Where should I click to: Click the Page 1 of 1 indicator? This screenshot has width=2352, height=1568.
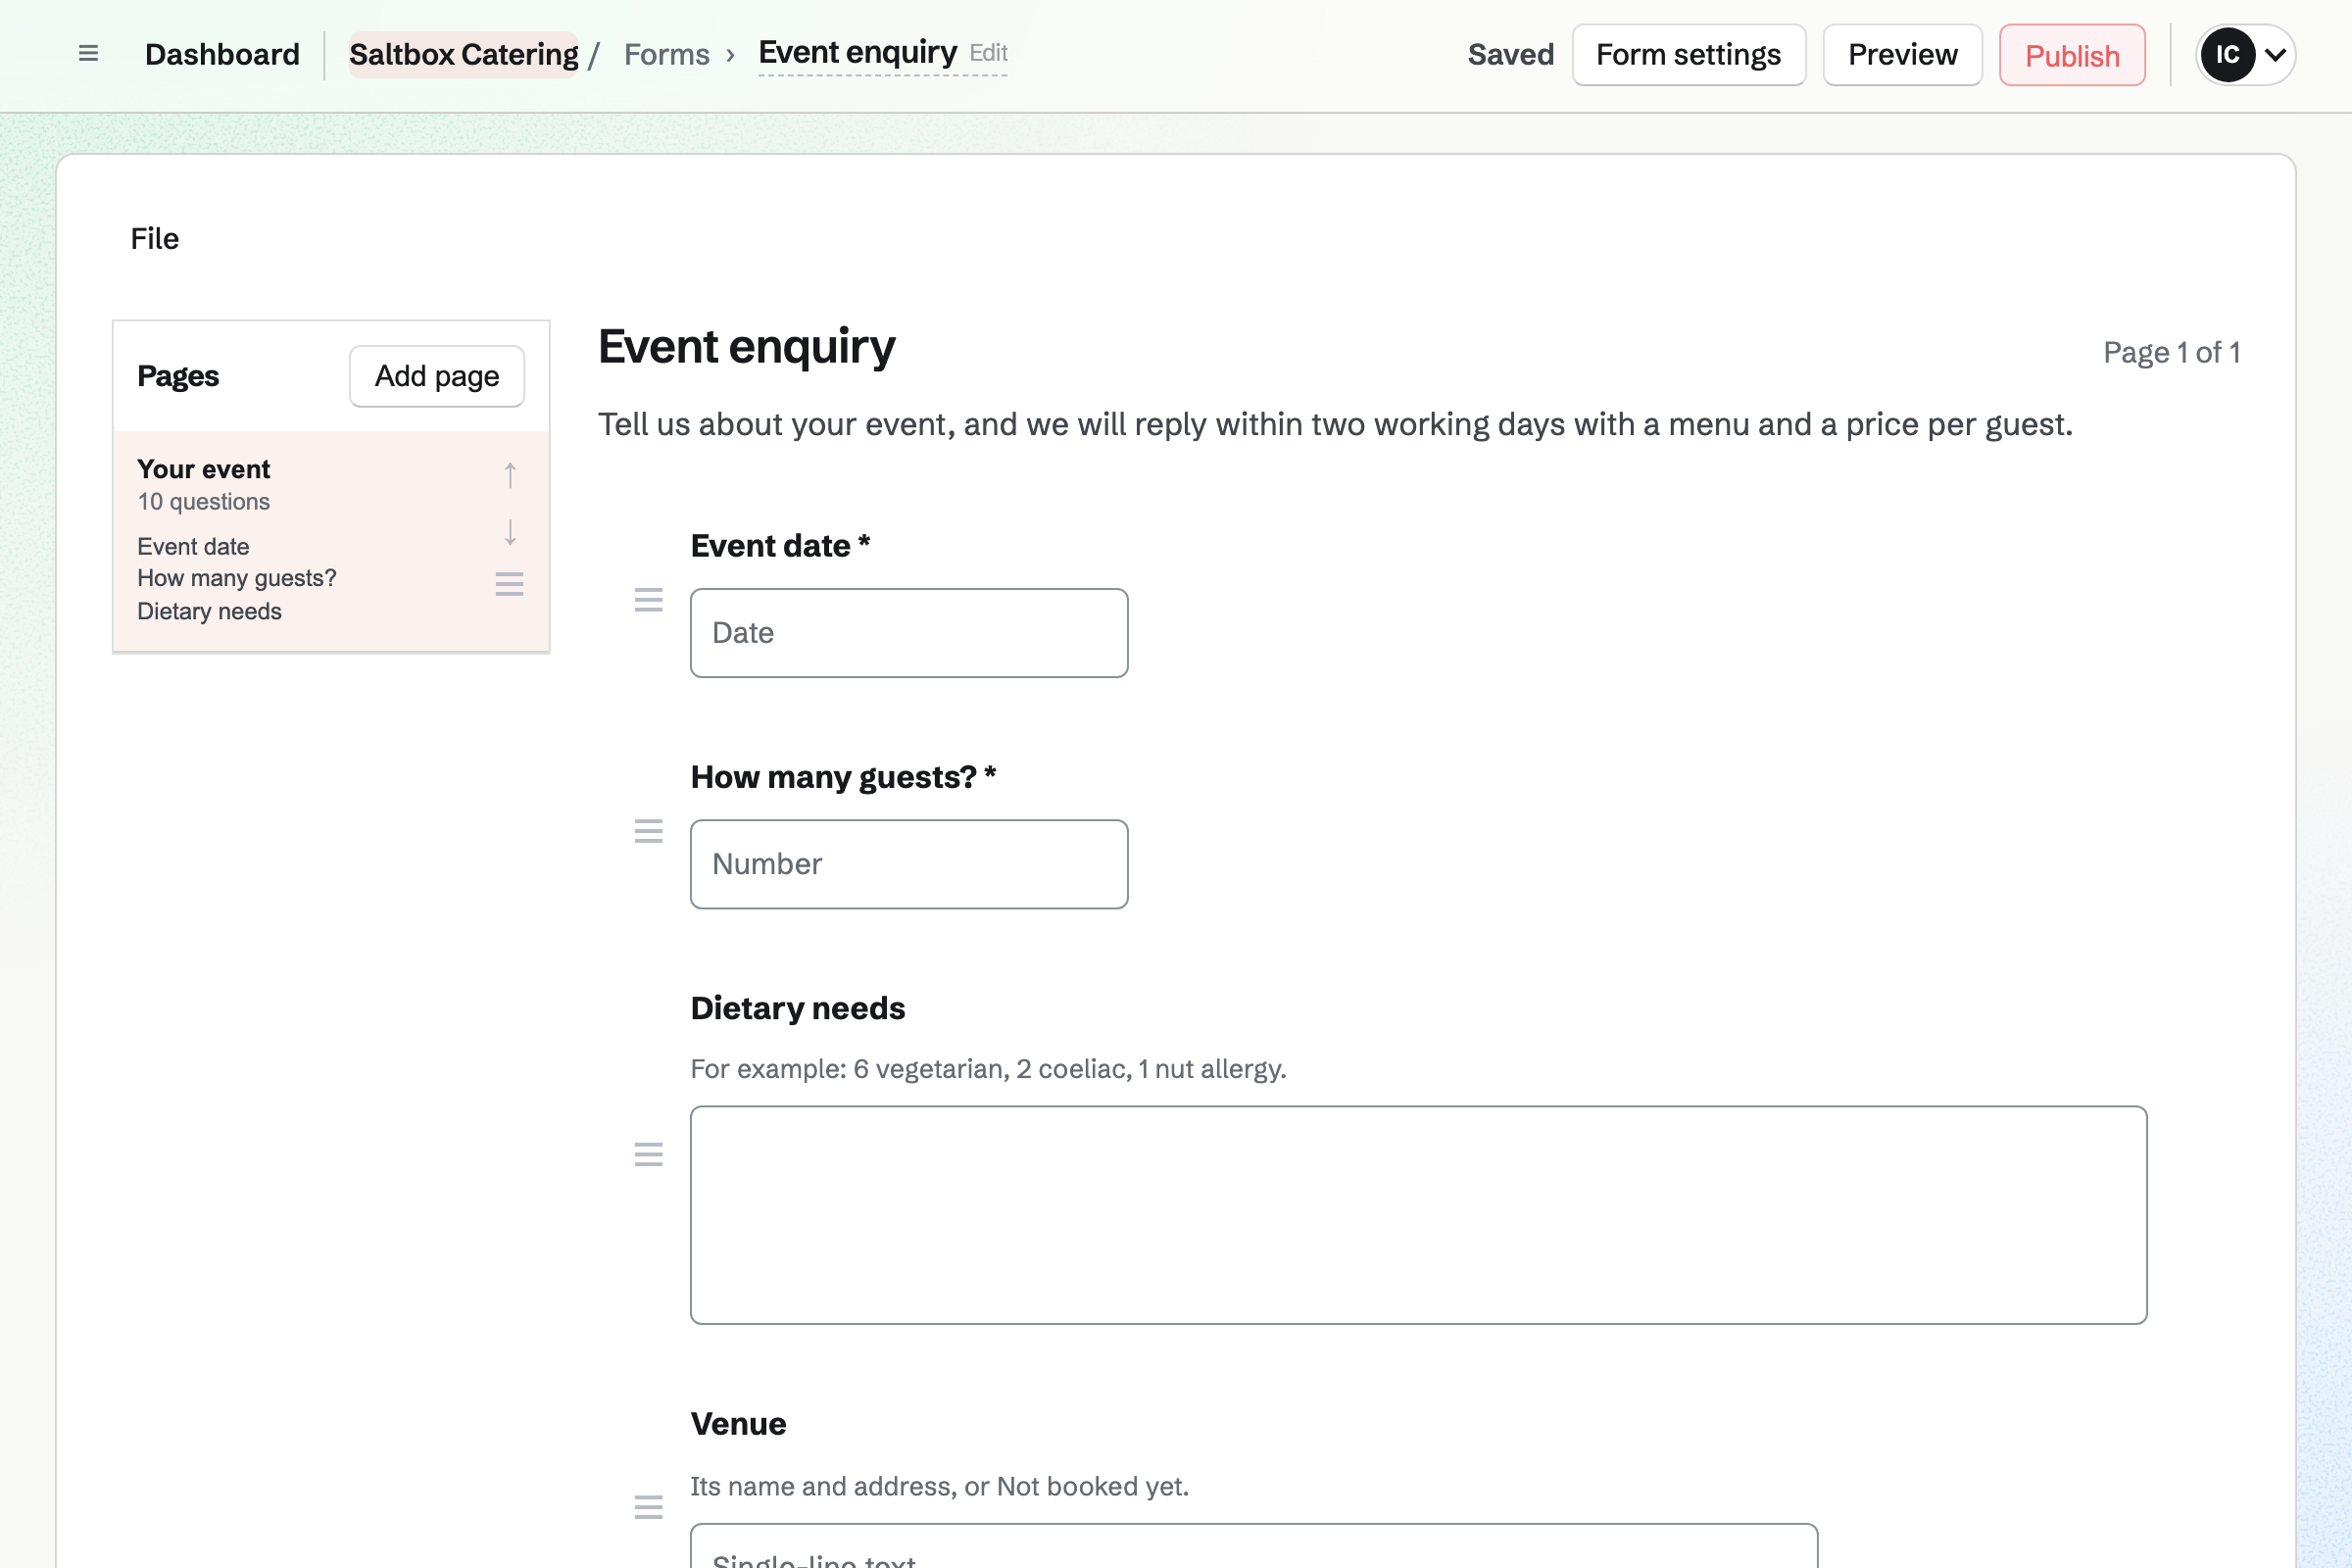pyautogui.click(x=2171, y=352)
